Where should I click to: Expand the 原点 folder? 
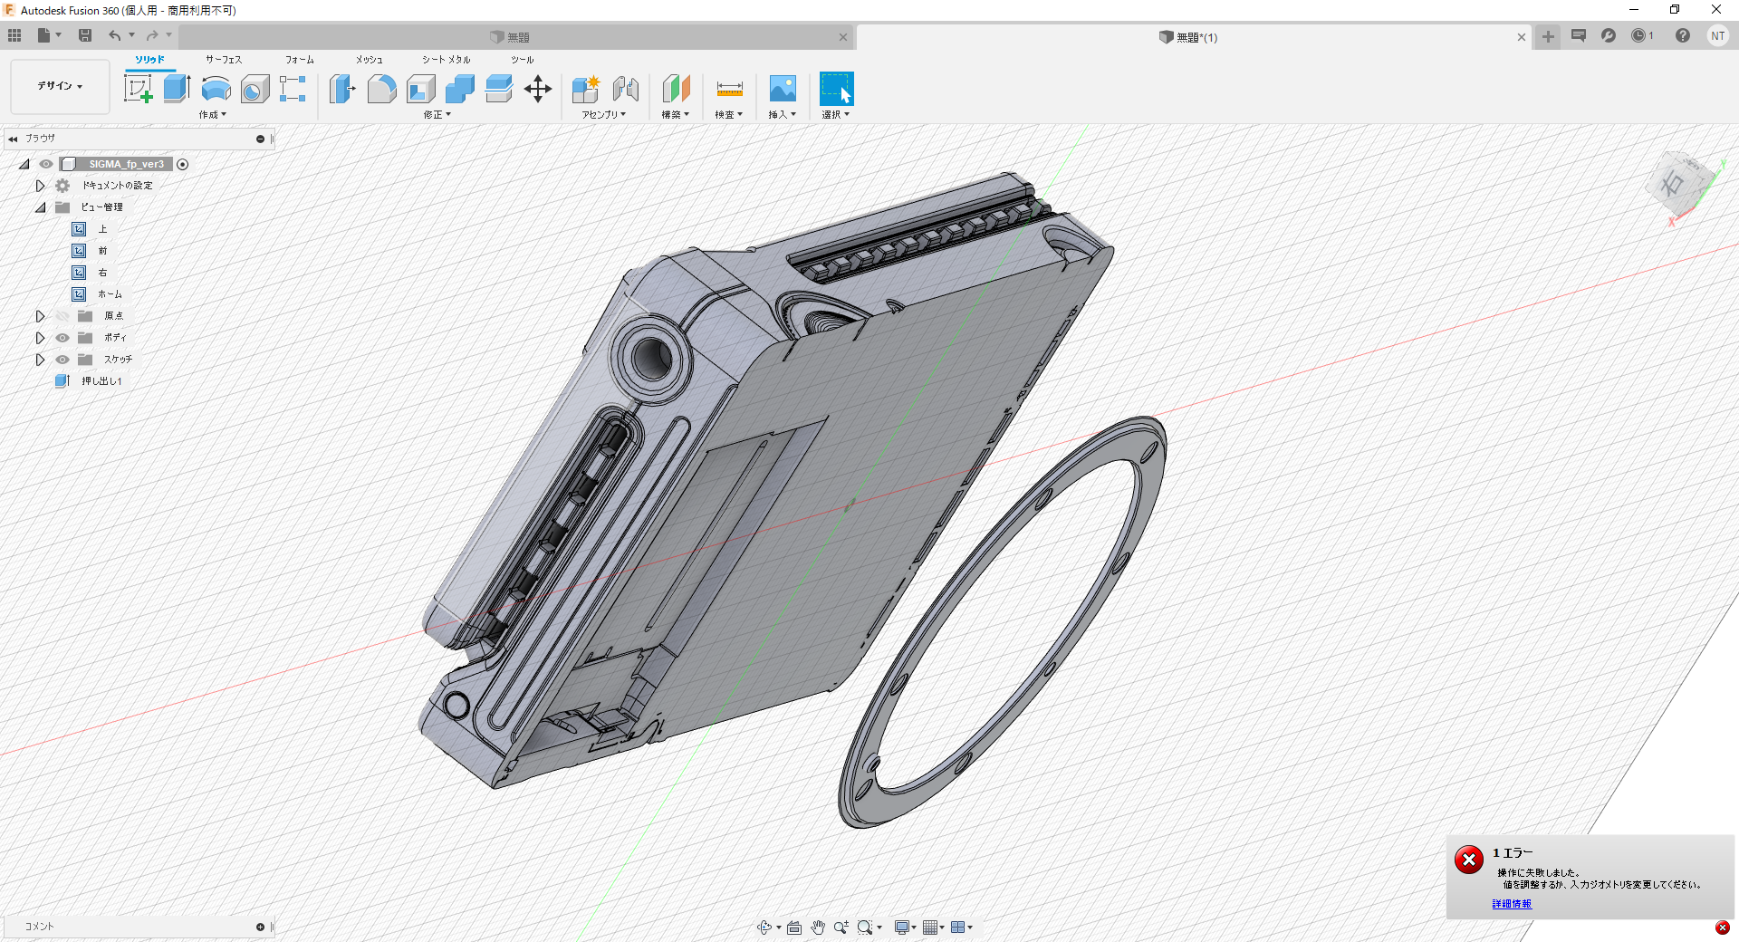40,316
